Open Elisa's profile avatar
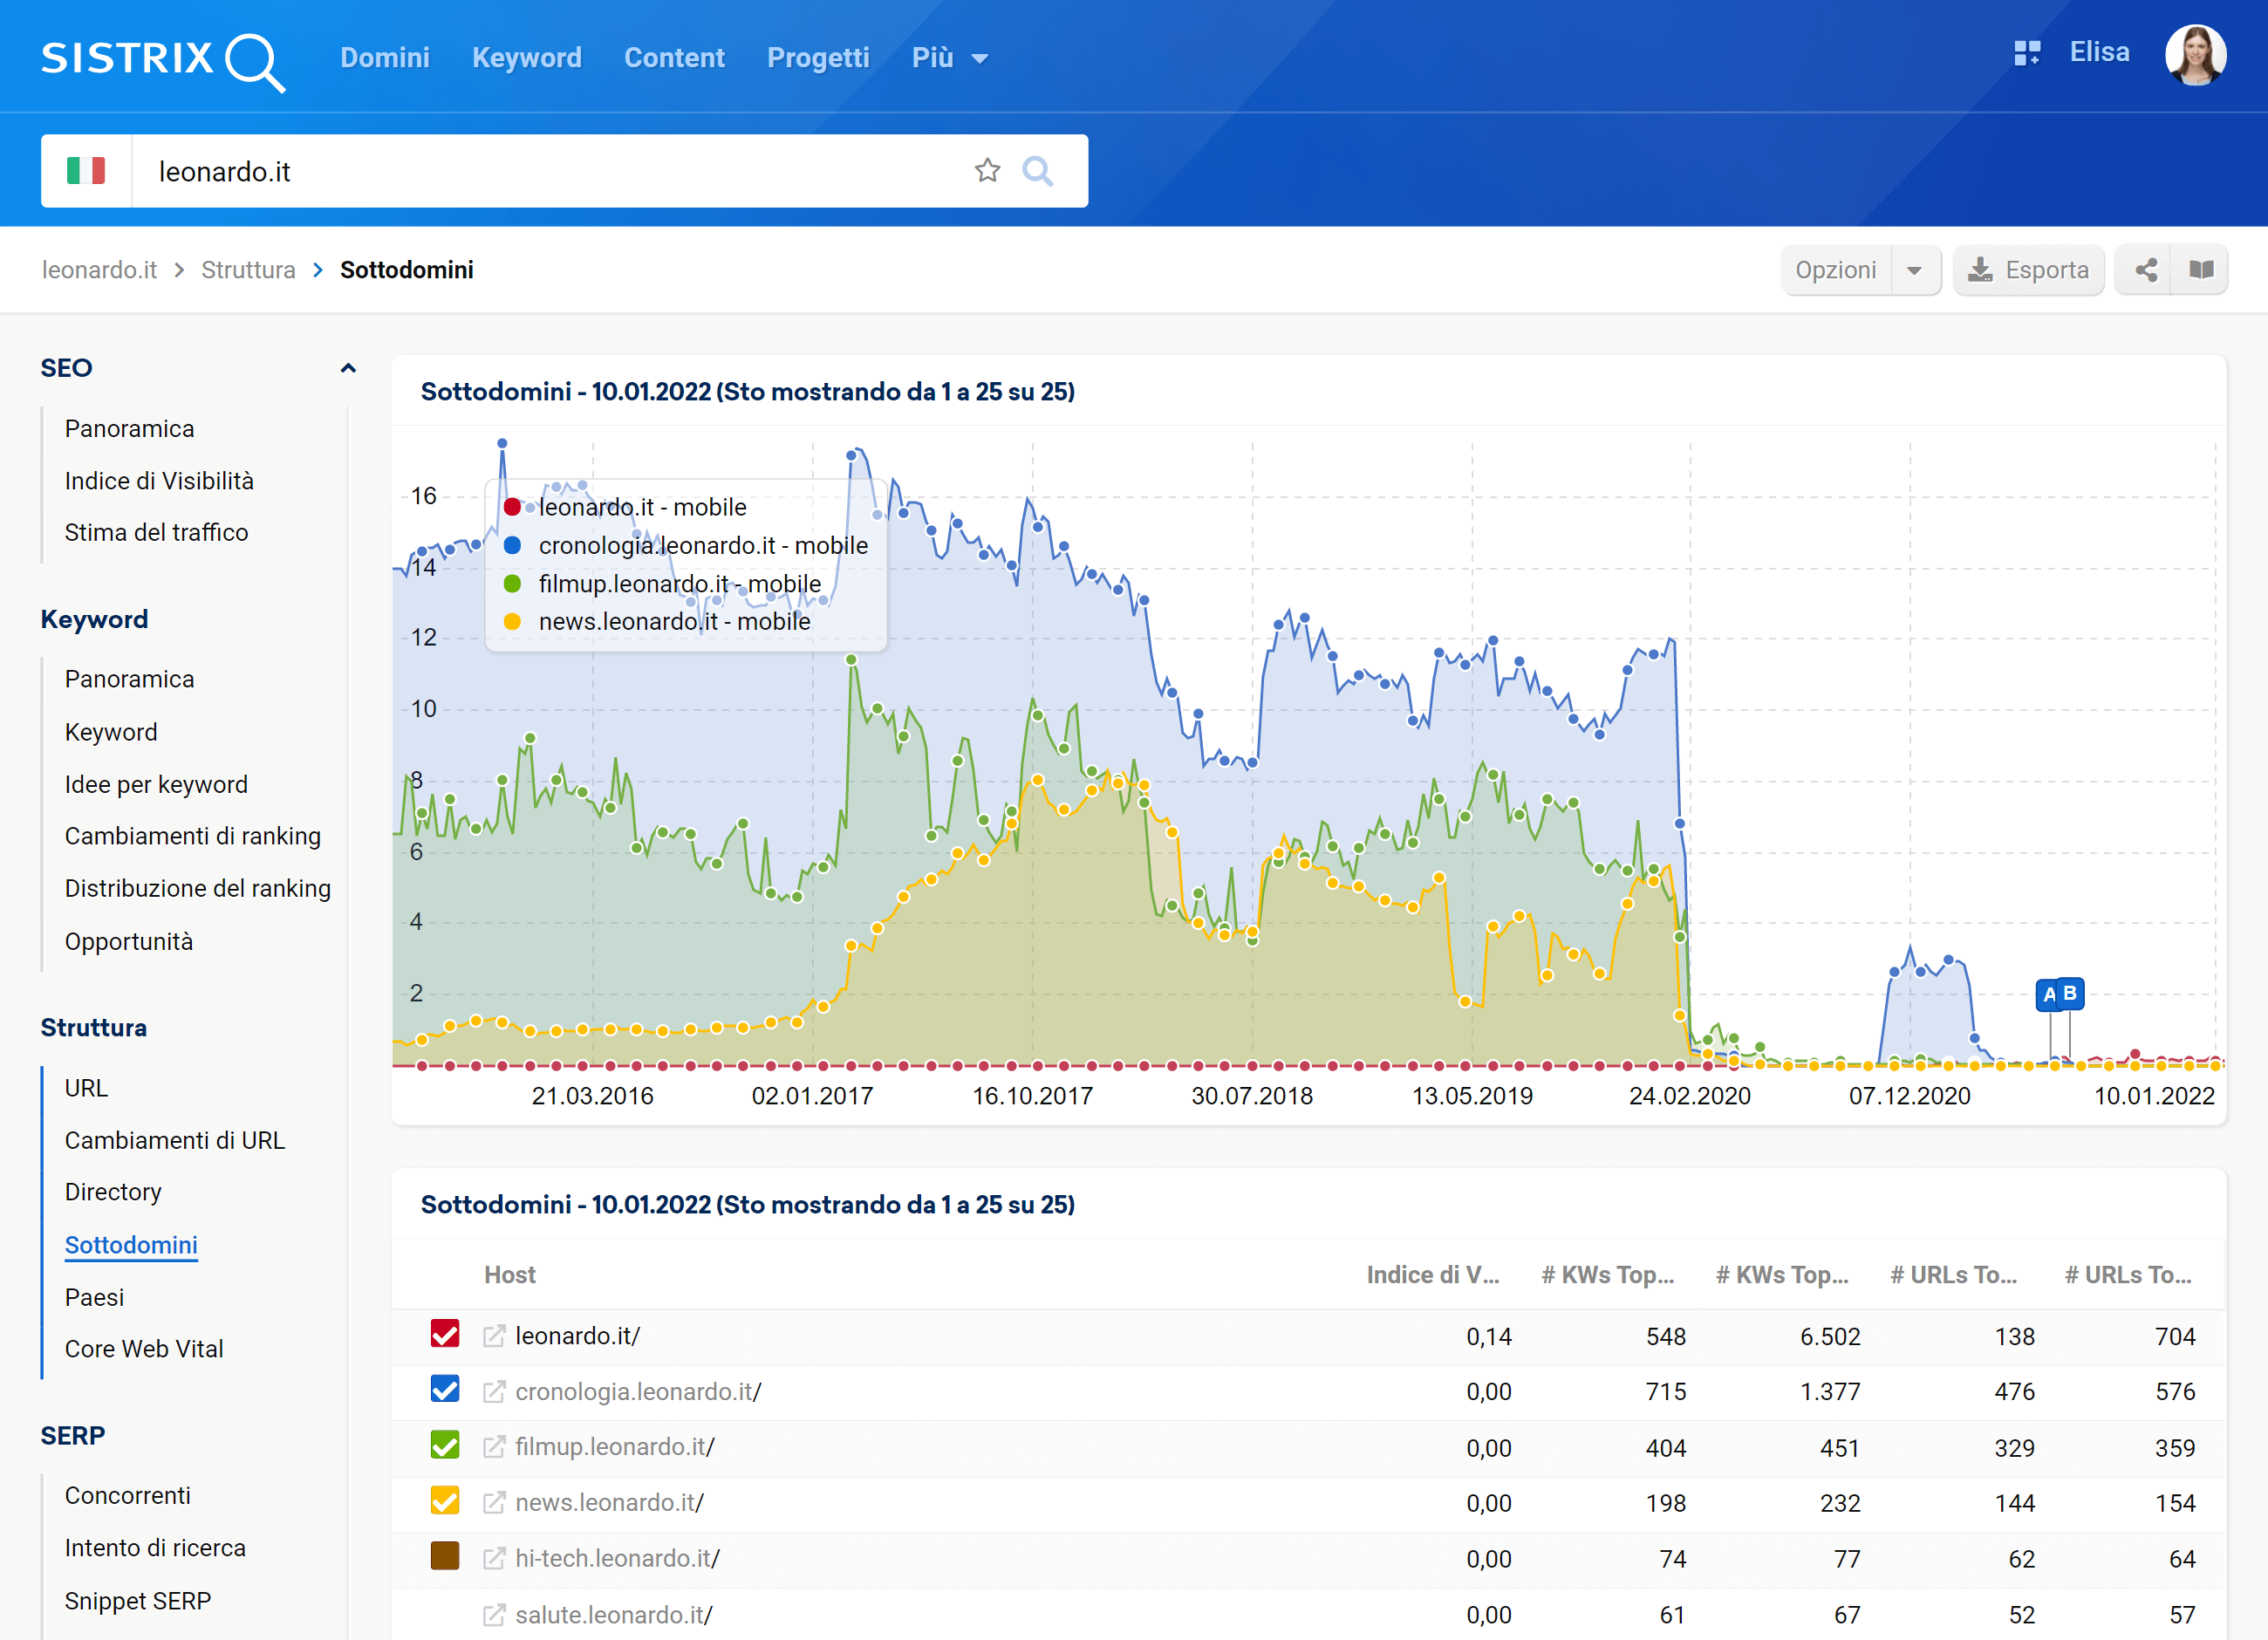The height and width of the screenshot is (1640, 2268). click(x=2195, y=55)
